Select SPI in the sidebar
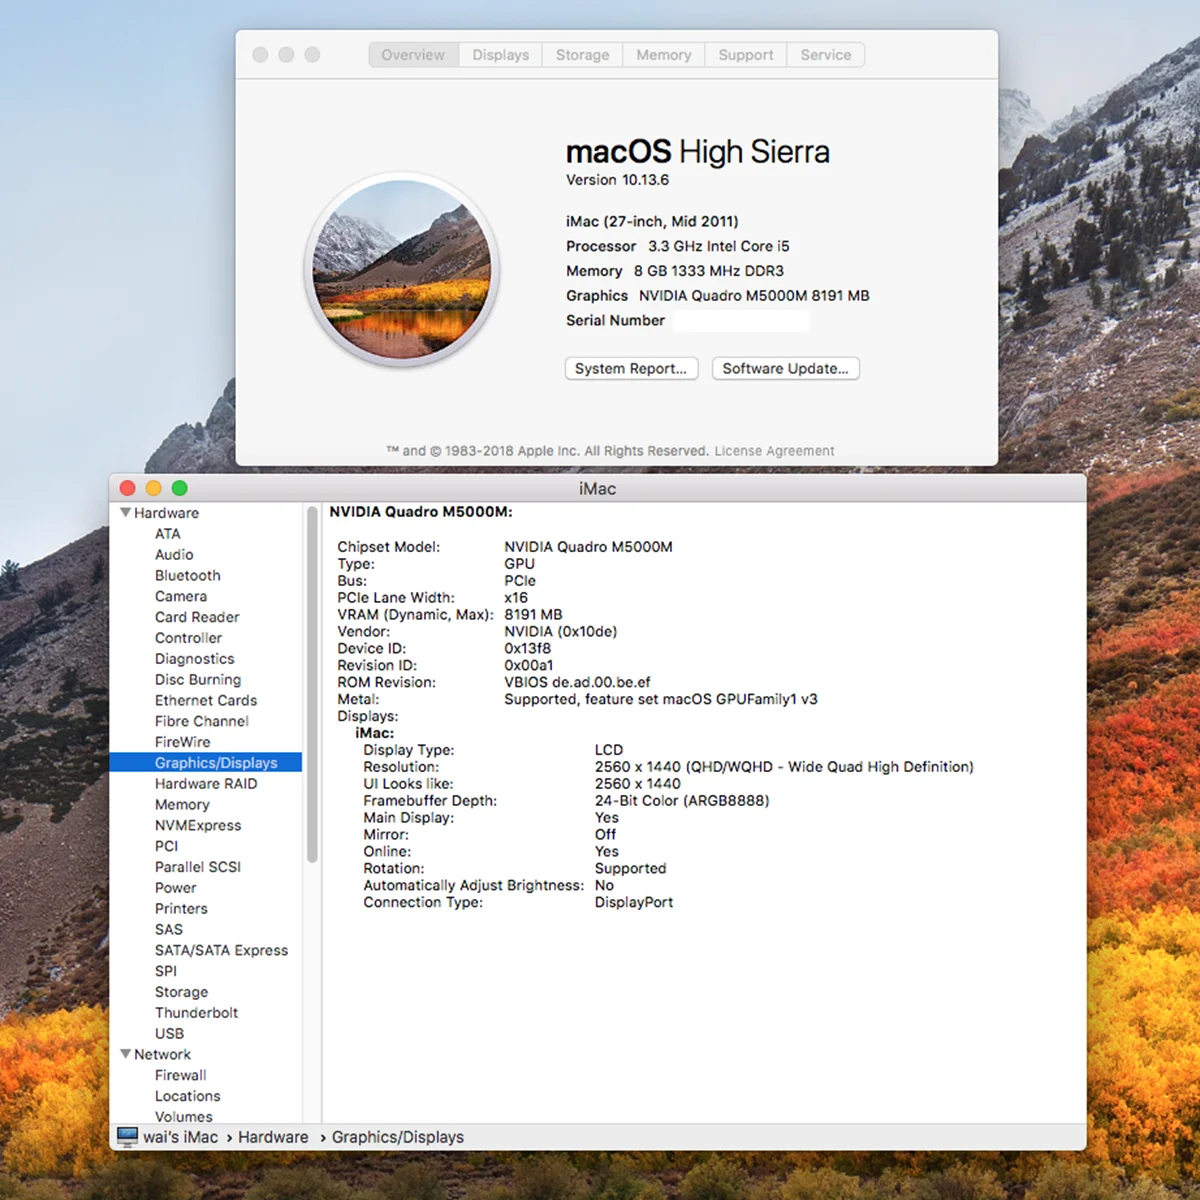This screenshot has width=1200, height=1200. (166, 971)
